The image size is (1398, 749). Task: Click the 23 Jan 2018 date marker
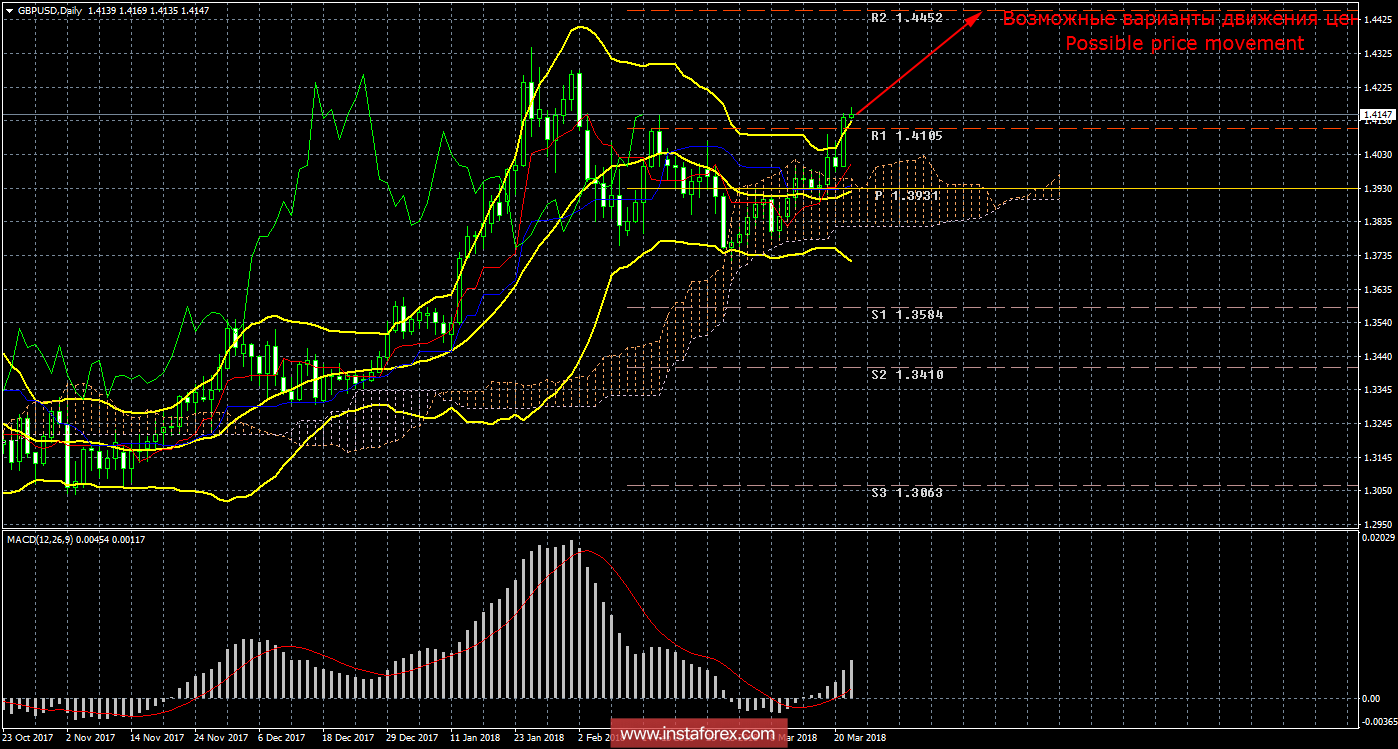pyautogui.click(x=540, y=737)
